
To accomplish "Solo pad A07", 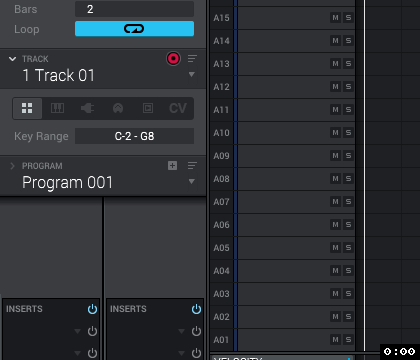I will click(348, 202).
